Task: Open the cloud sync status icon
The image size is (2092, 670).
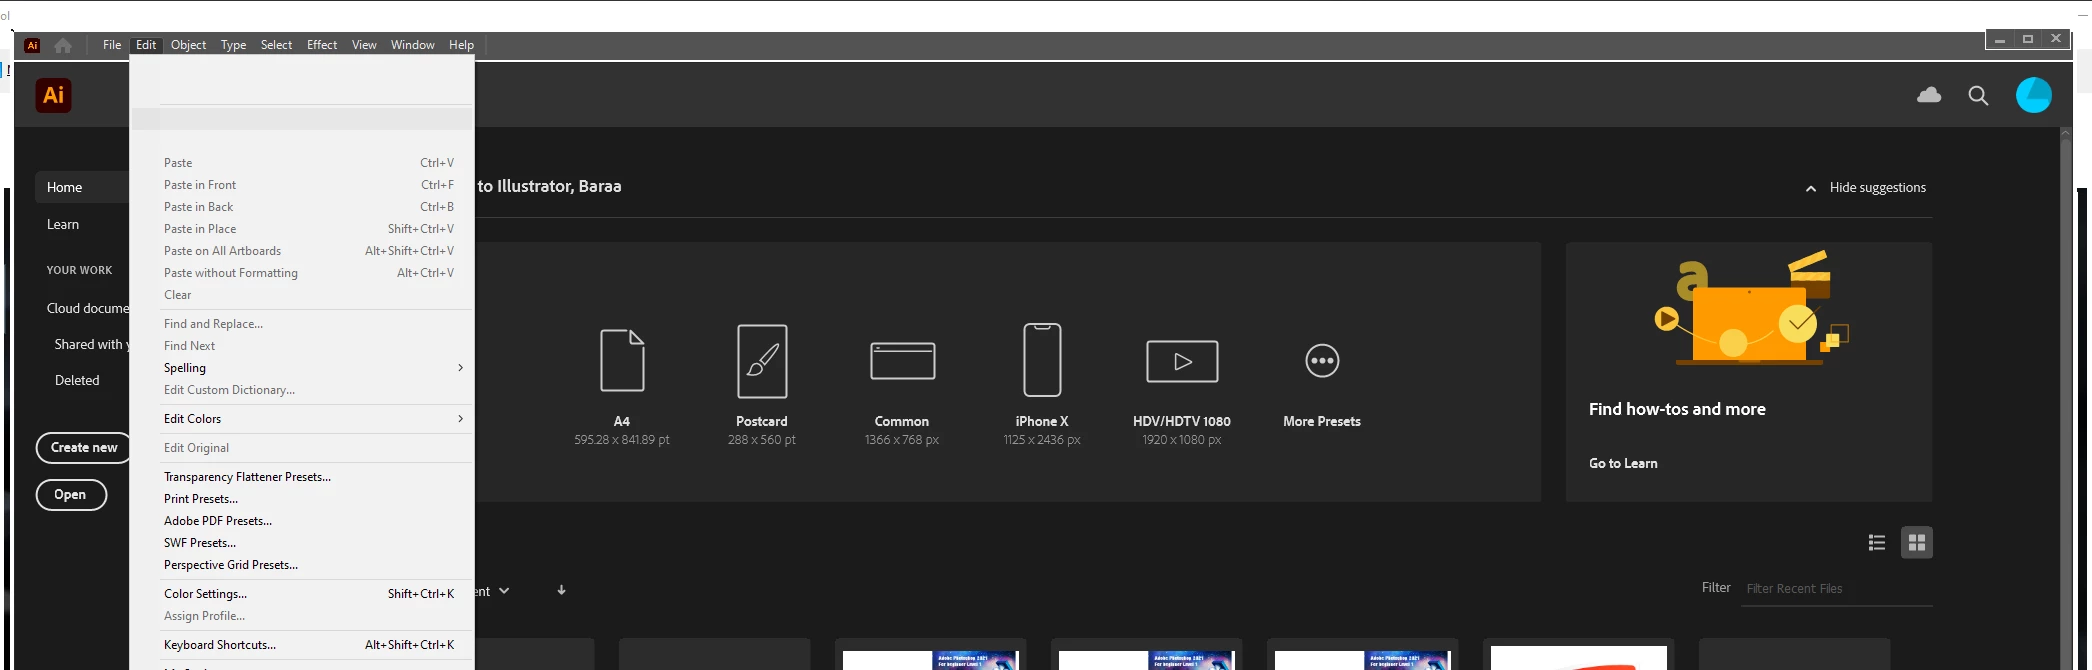Action: coord(1929,95)
